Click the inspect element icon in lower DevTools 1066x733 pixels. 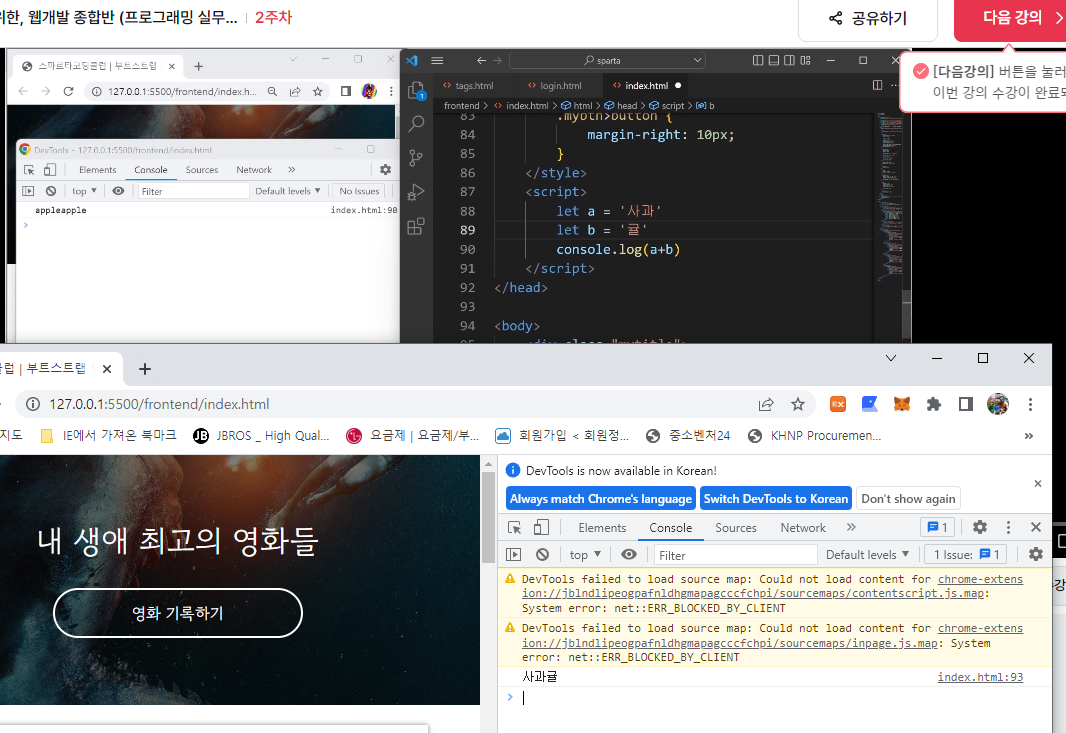[515, 528]
